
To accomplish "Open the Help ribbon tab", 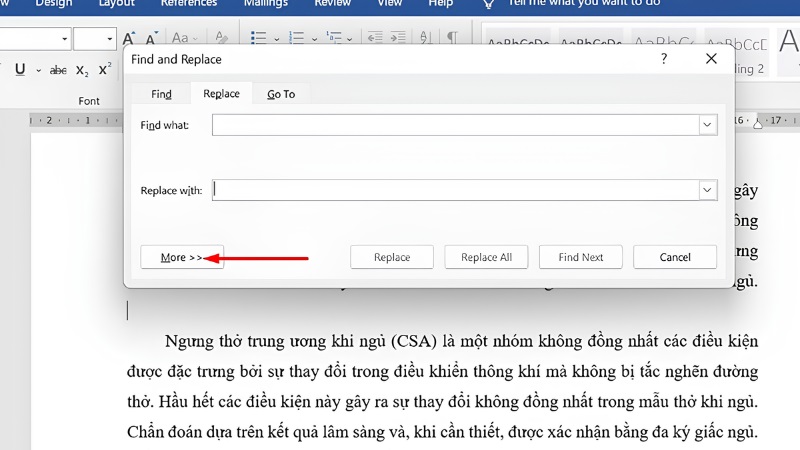I will pos(441,3).
